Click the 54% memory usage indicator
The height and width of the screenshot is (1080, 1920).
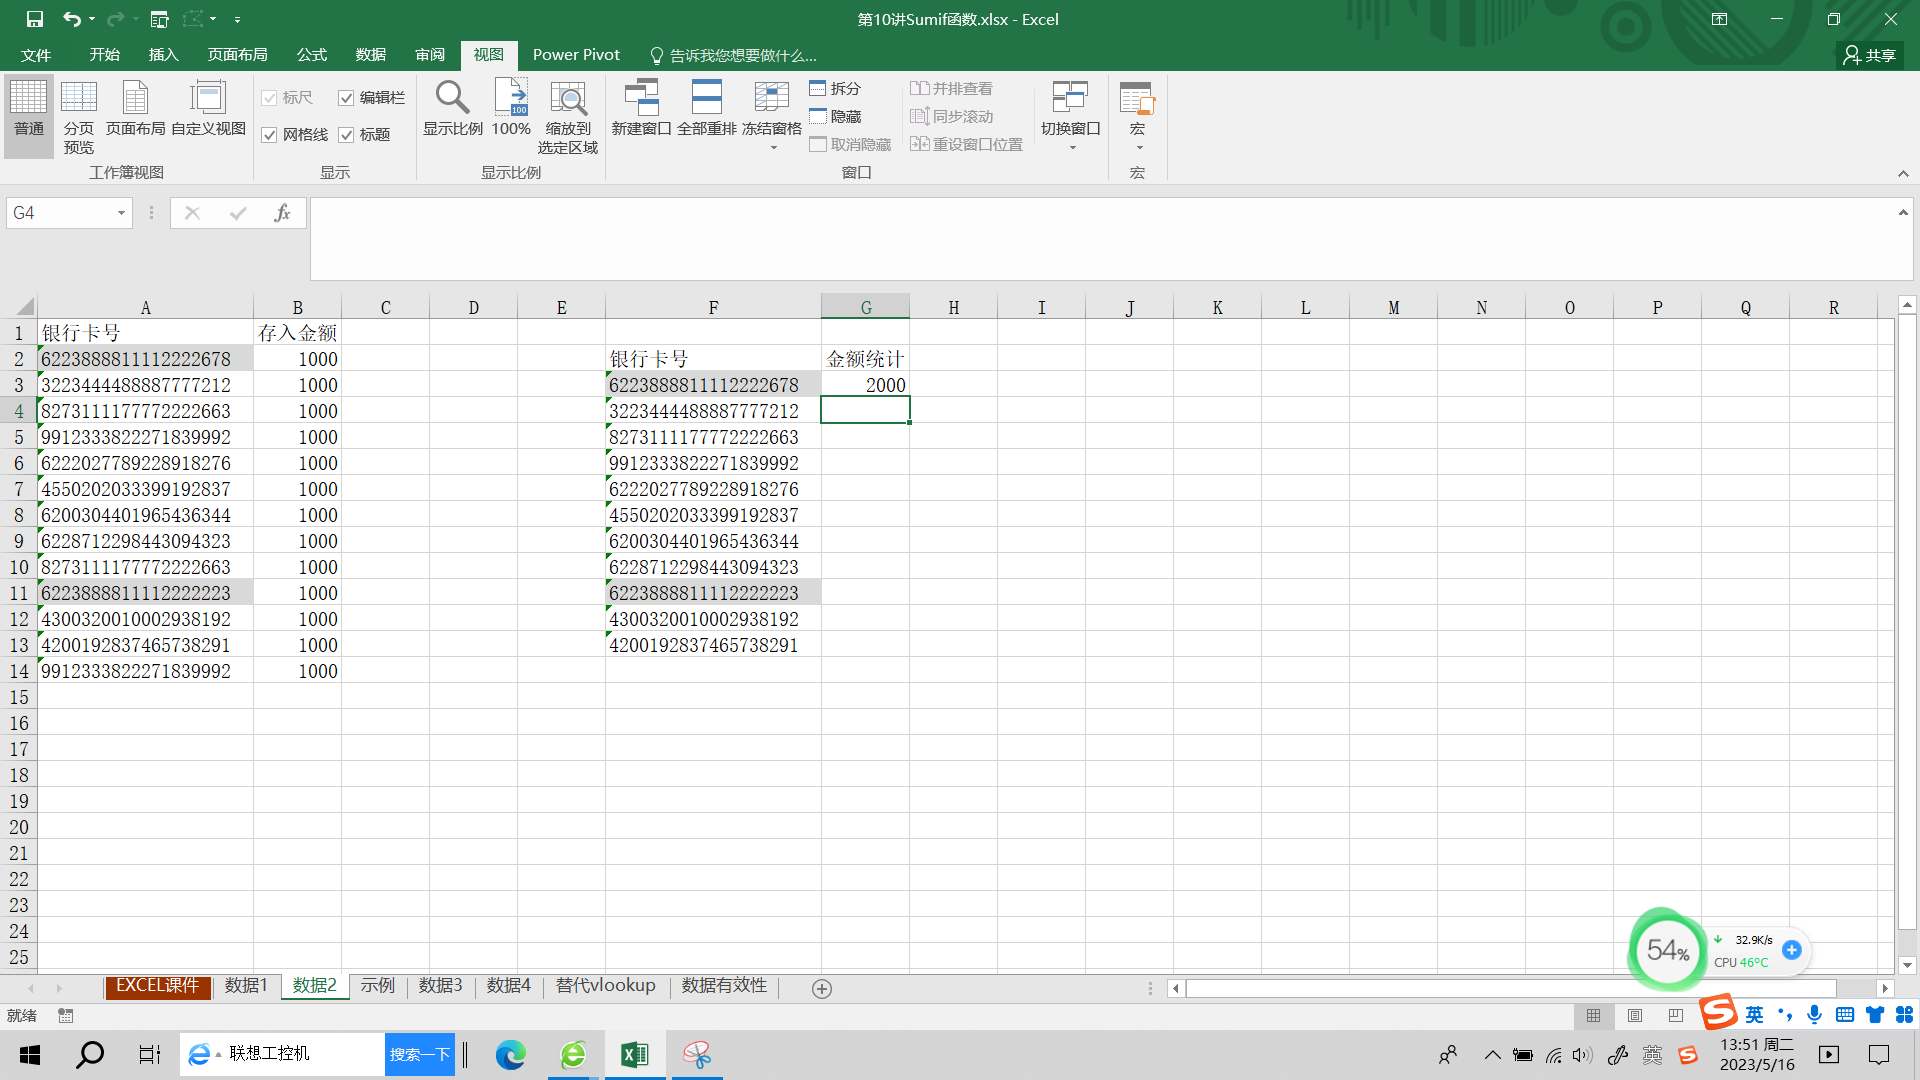[1666, 950]
